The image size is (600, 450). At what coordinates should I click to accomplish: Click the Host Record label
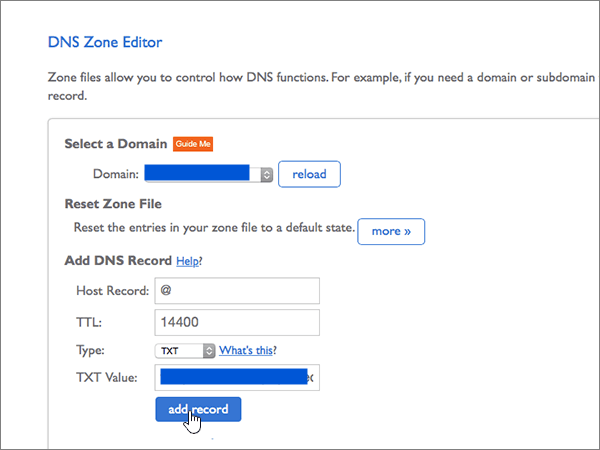tap(112, 291)
